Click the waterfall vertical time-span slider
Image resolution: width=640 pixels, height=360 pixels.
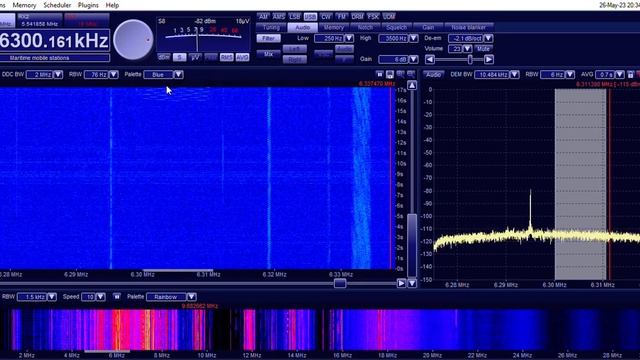(x=412, y=246)
